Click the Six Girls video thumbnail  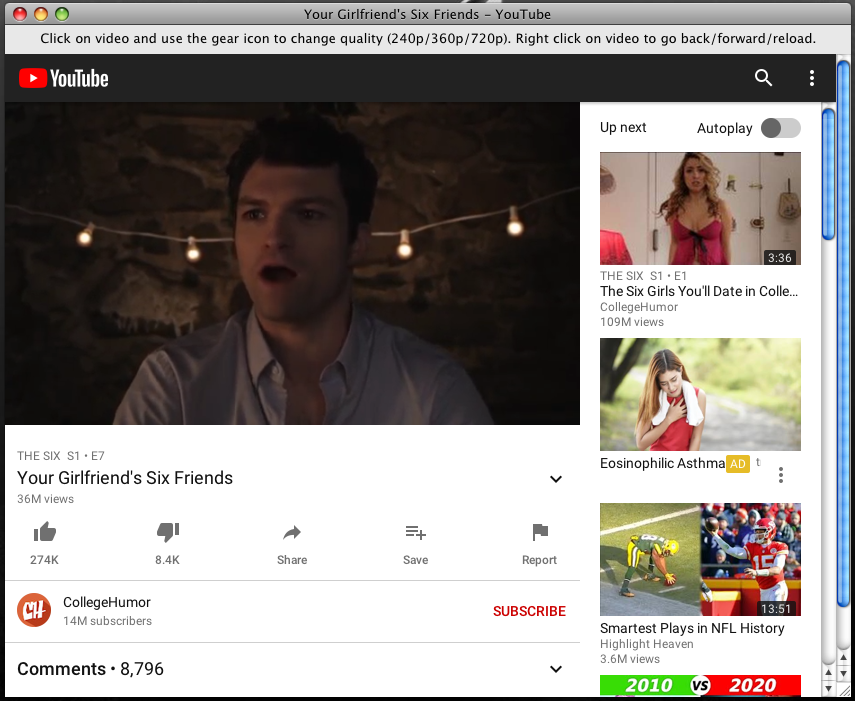pos(700,208)
